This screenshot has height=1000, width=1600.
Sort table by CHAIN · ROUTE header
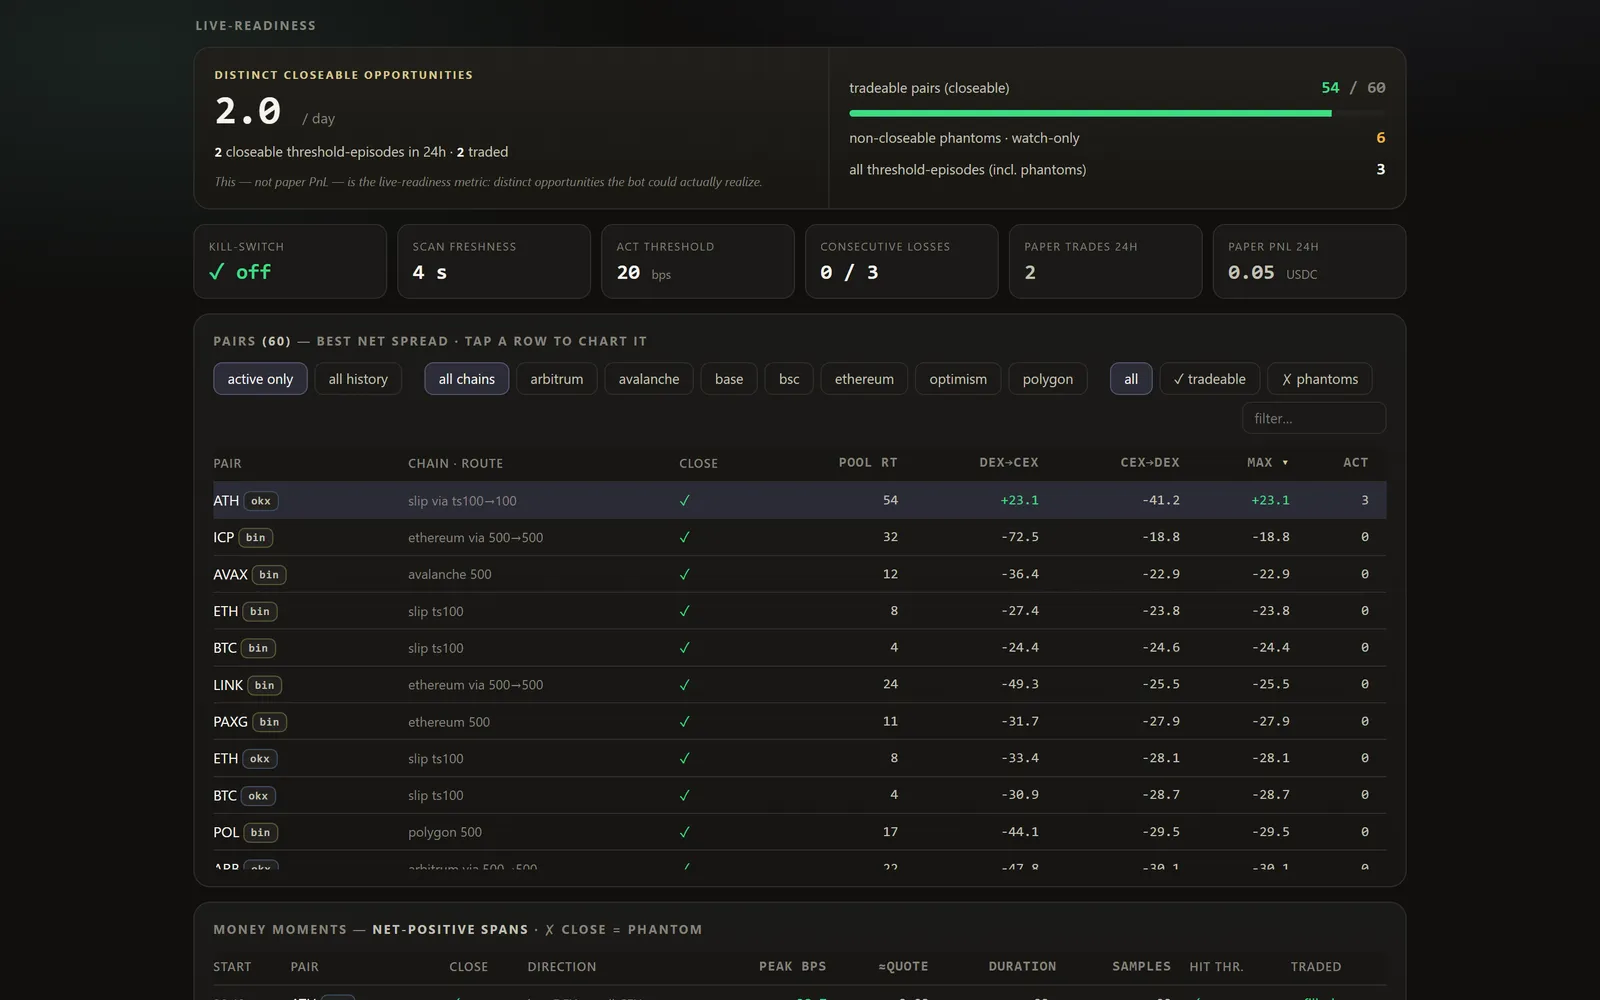click(455, 463)
